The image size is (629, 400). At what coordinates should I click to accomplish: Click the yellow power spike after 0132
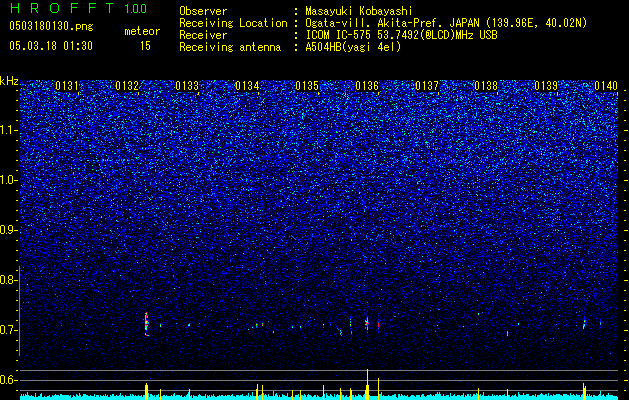pos(146,392)
